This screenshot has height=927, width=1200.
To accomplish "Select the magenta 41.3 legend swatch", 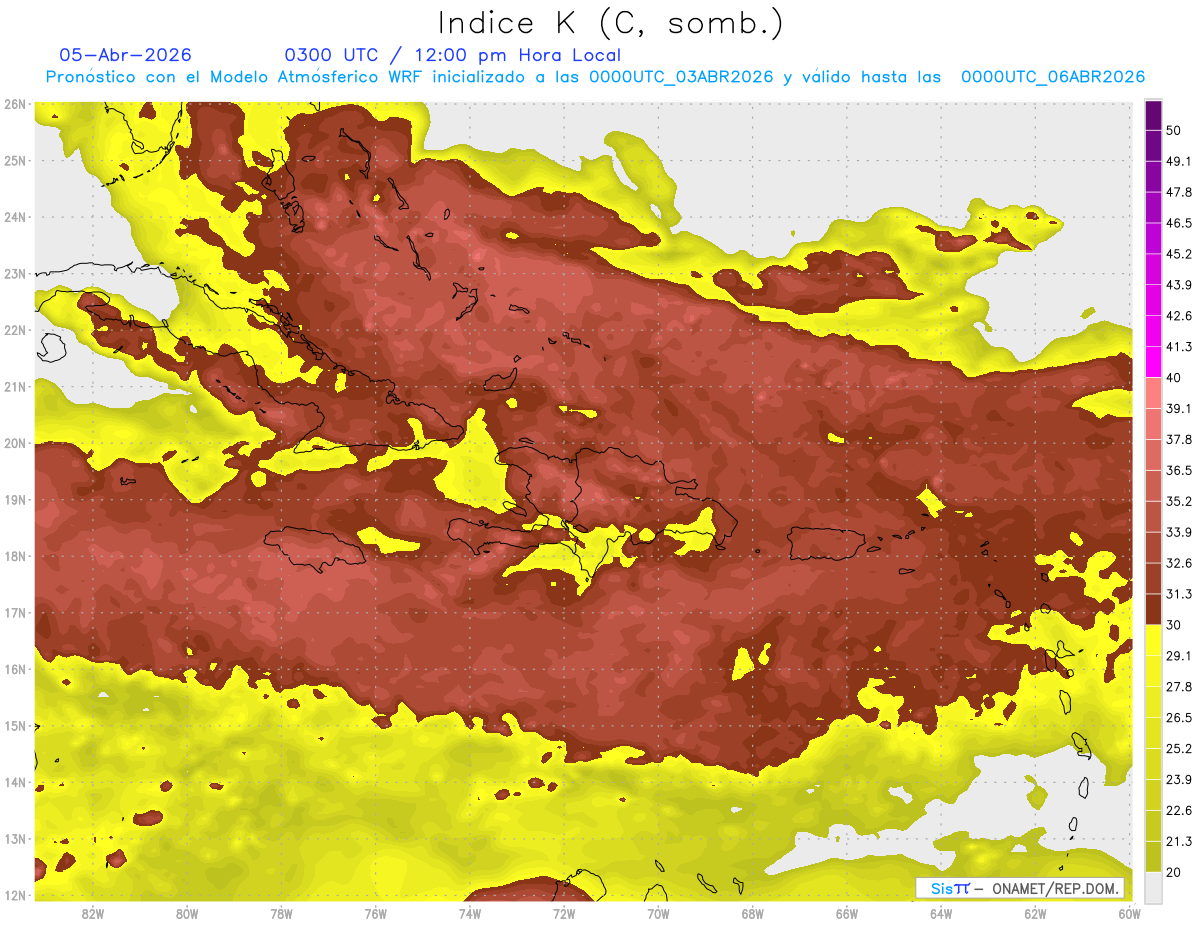I will 1153,362.
